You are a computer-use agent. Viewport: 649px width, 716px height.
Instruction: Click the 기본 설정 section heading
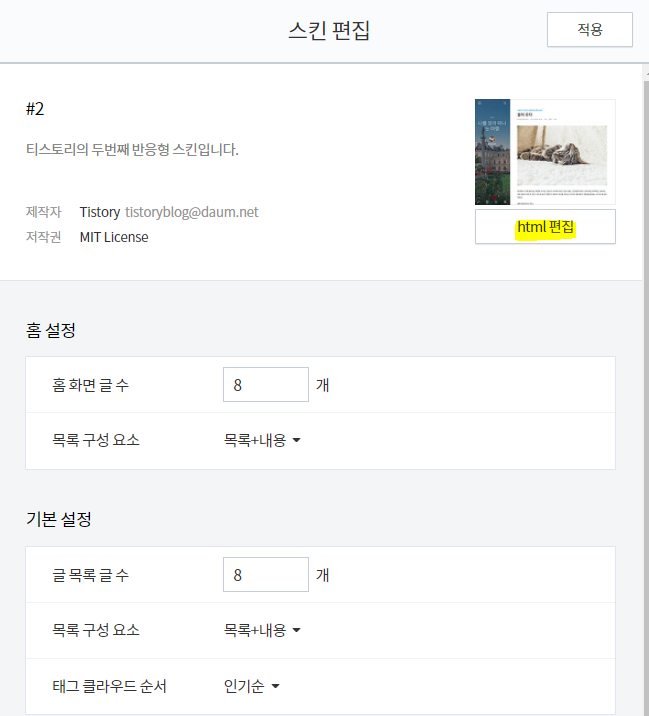pos(58,519)
